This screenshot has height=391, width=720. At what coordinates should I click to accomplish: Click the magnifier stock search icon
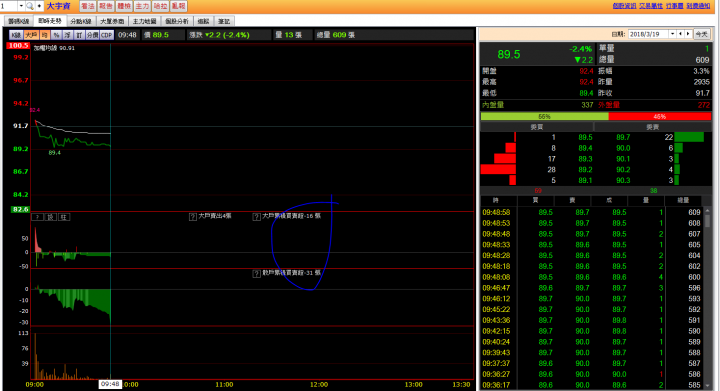30,6
